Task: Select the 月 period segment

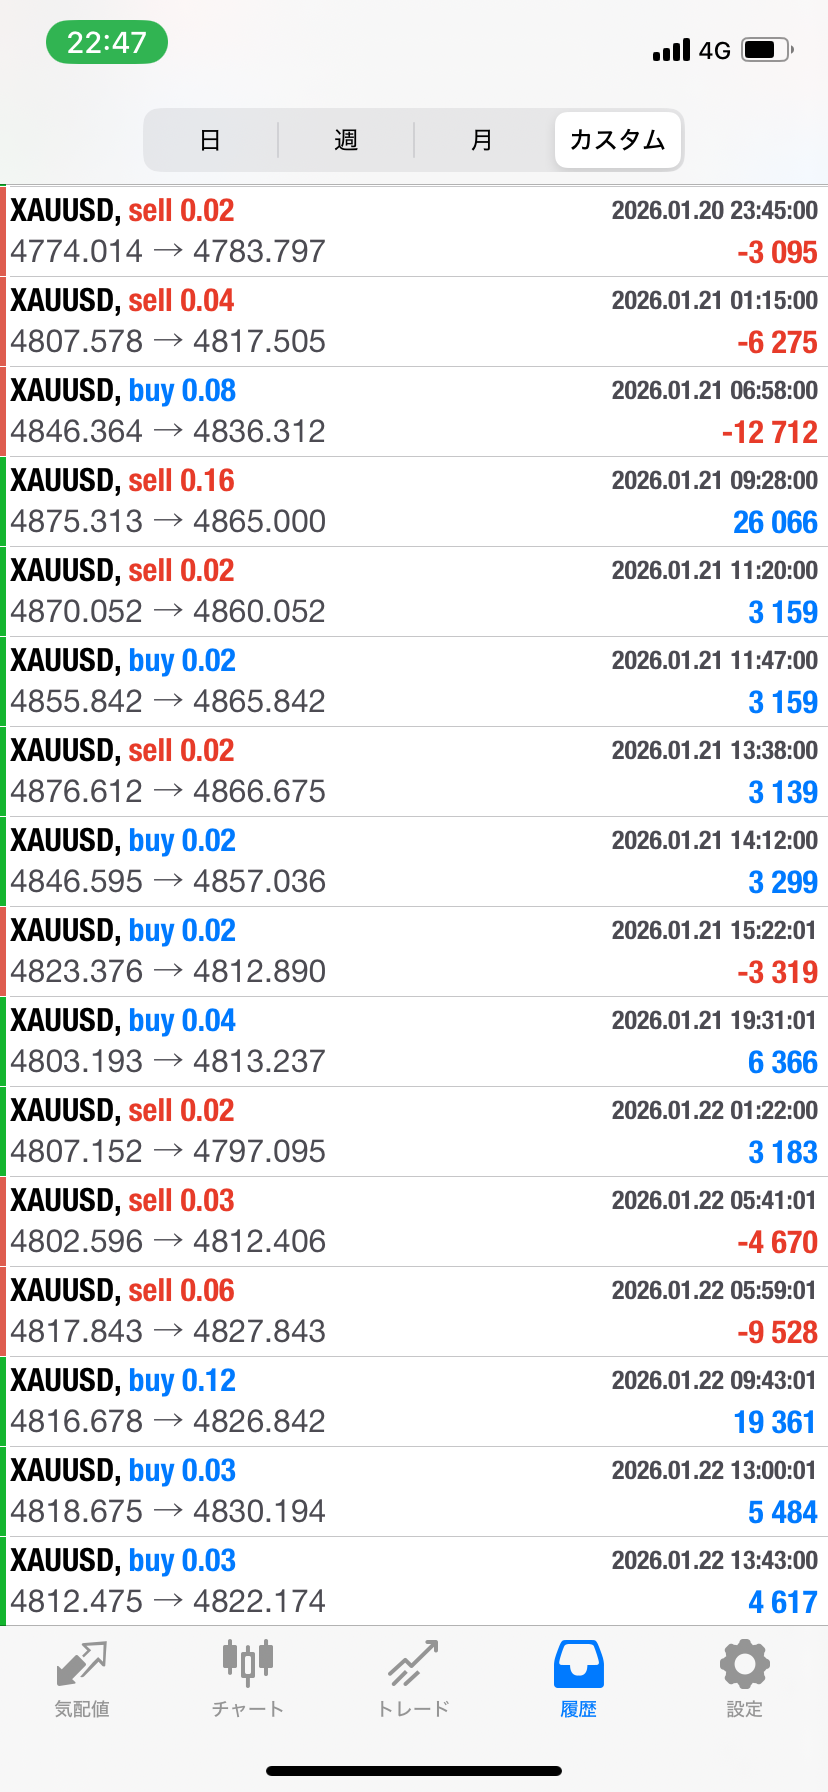Action: pos(482,140)
